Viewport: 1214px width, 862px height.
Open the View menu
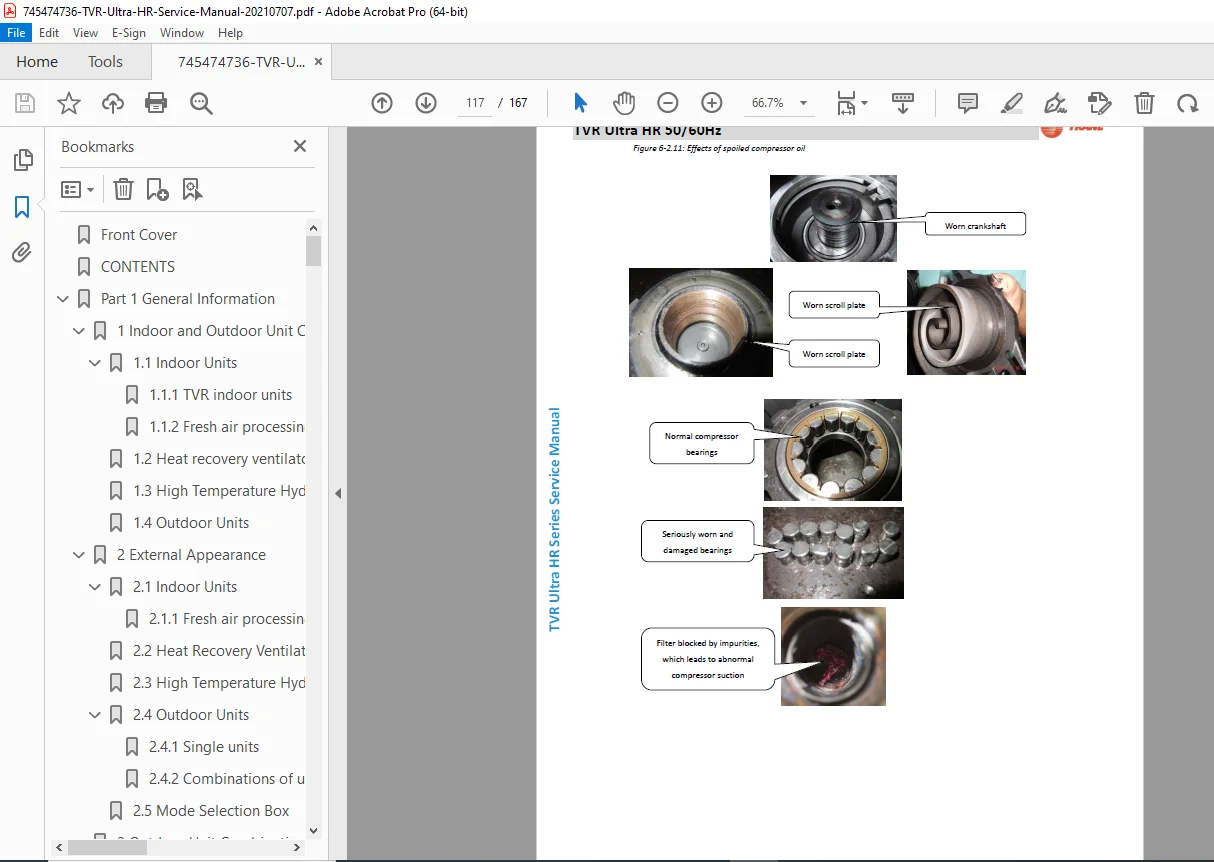pos(85,33)
